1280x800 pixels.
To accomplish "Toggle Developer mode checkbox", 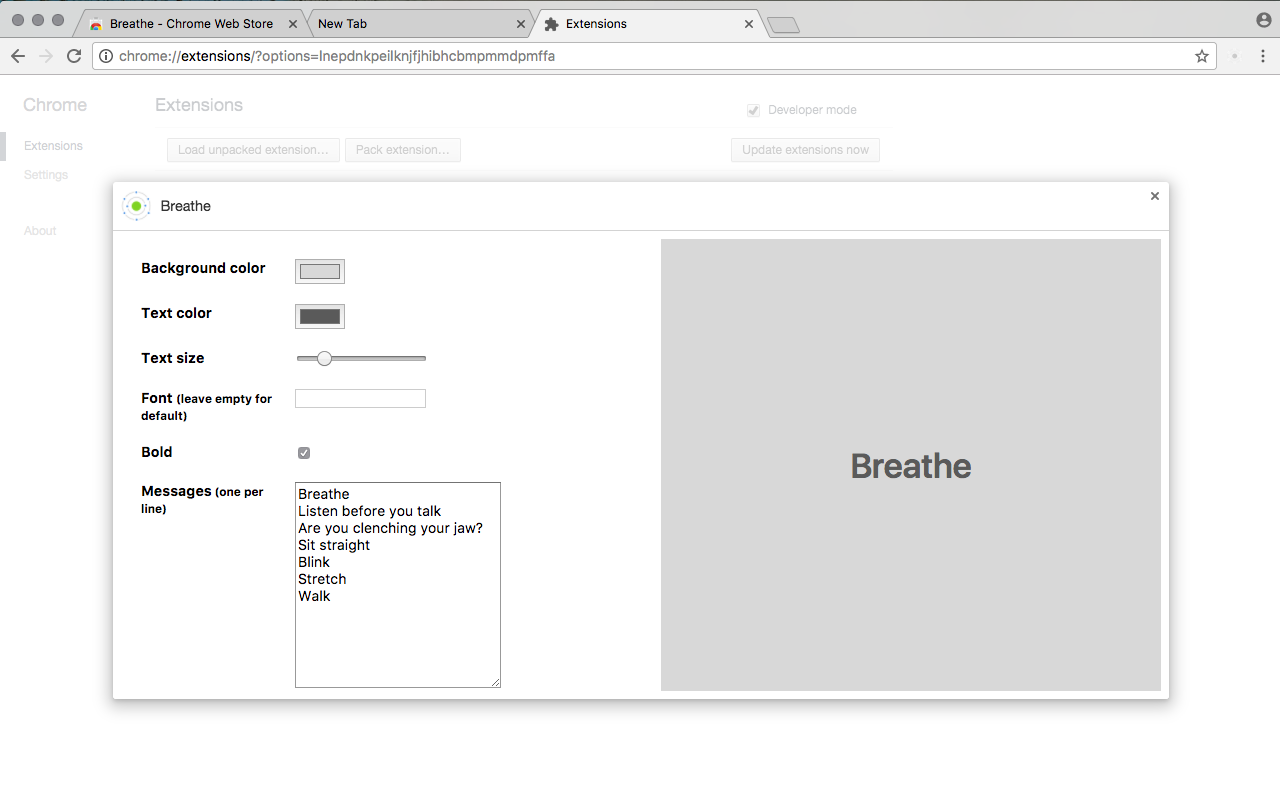I will click(x=754, y=110).
